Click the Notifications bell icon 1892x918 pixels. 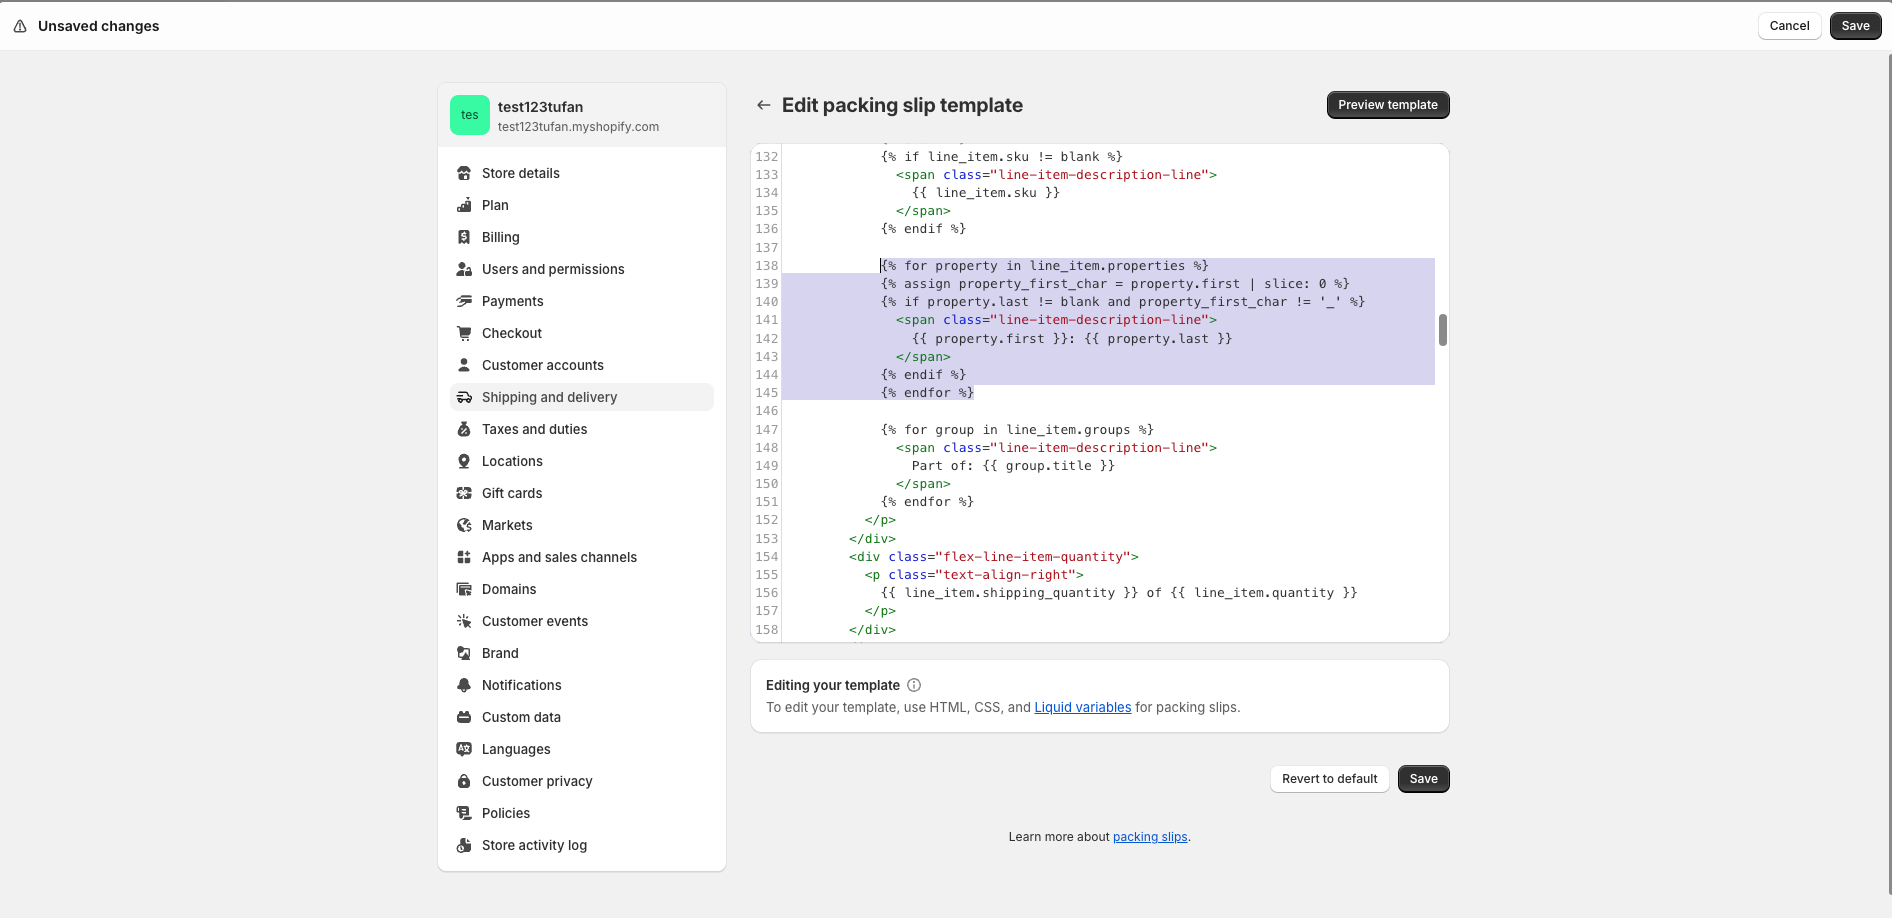464,685
